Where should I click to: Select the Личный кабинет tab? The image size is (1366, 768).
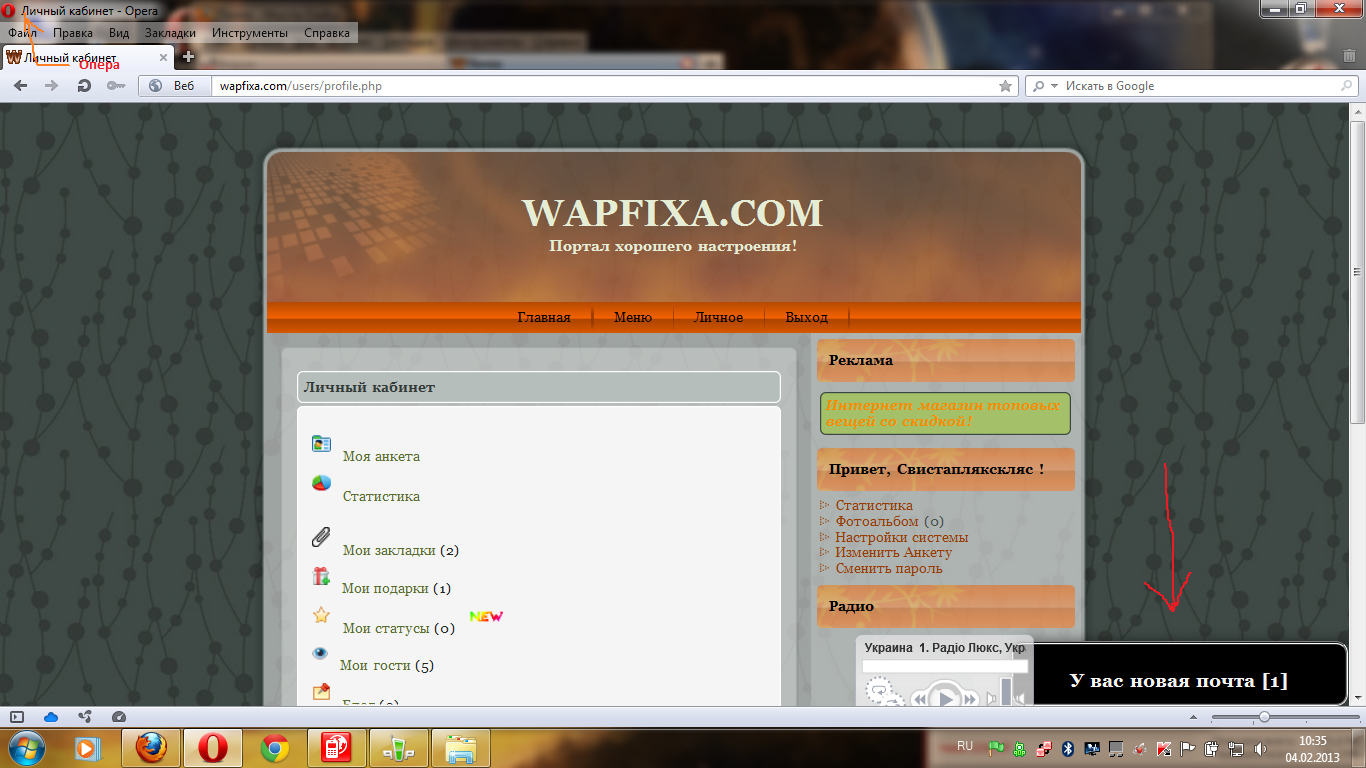(x=88, y=57)
